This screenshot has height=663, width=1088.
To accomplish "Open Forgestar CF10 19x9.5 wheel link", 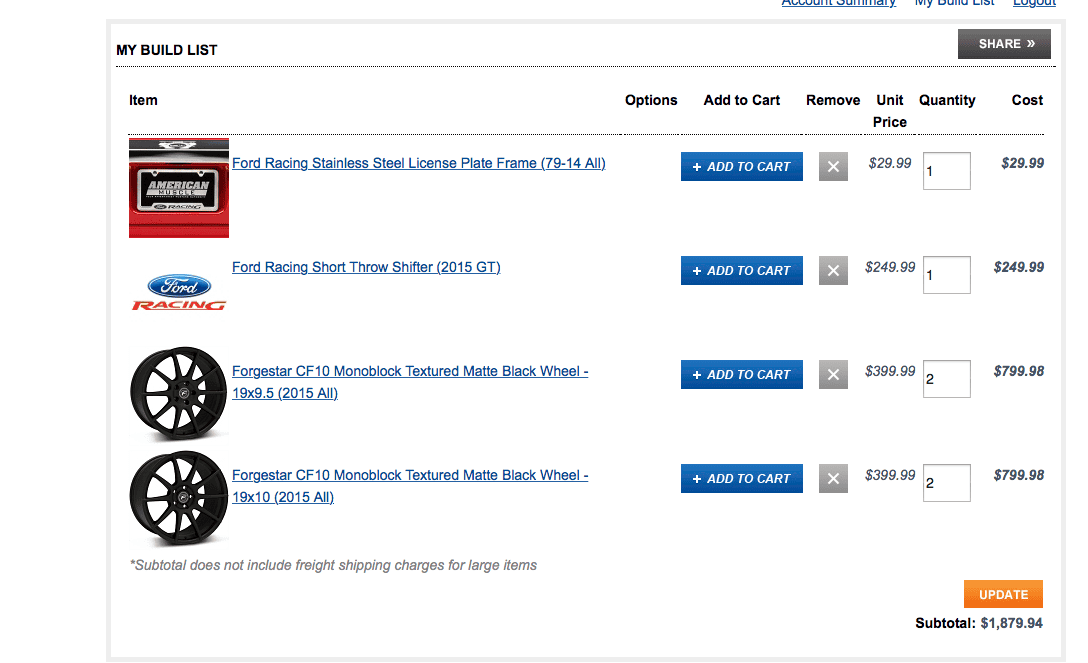I will pyautogui.click(x=409, y=382).
